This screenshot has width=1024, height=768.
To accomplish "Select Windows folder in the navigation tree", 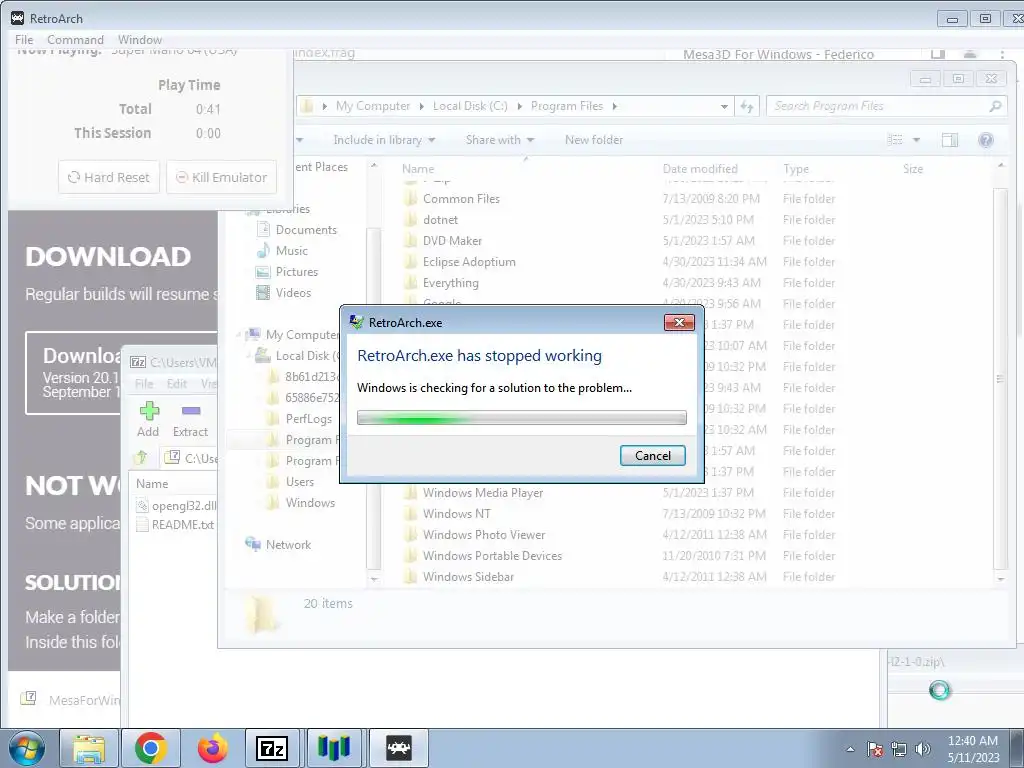I will pyautogui.click(x=302, y=503).
